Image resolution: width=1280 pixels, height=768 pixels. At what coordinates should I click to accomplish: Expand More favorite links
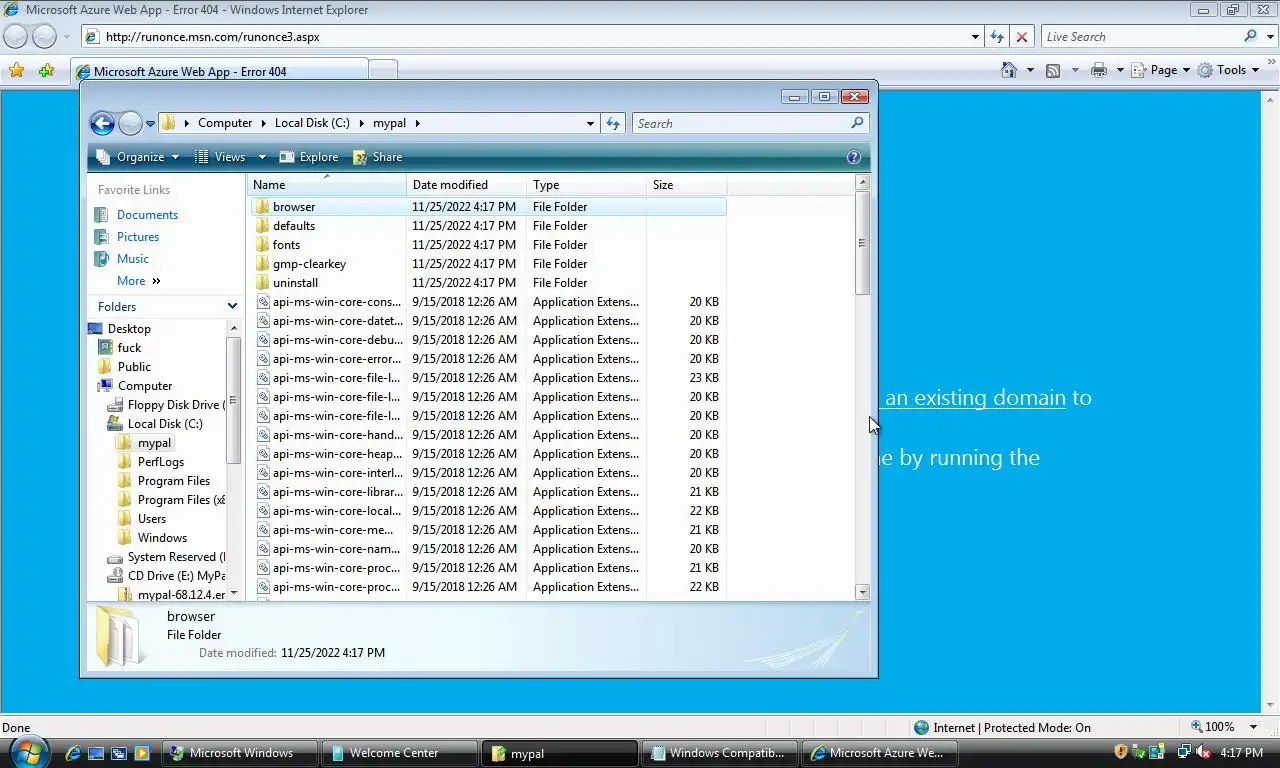(x=138, y=281)
